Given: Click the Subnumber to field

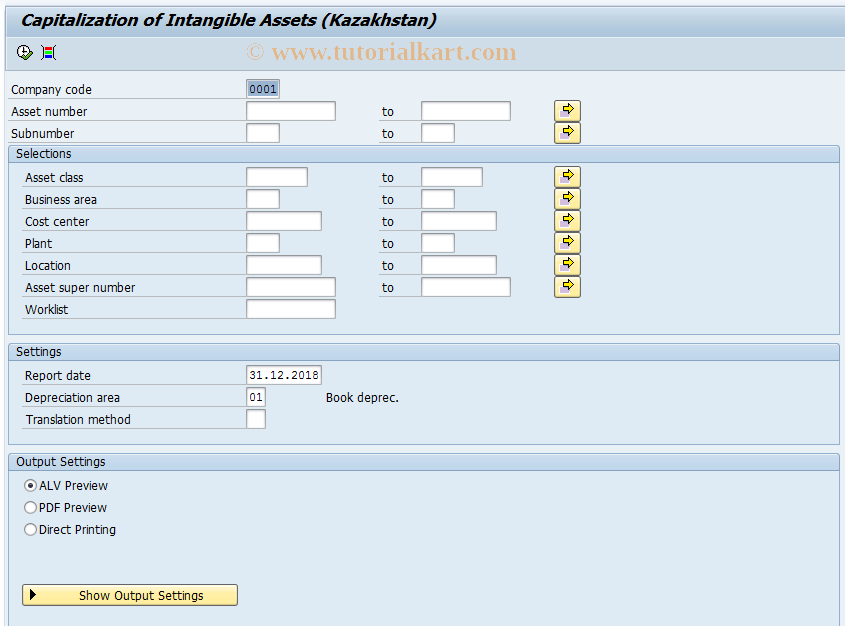Looking at the screenshot, I should pos(438,133).
